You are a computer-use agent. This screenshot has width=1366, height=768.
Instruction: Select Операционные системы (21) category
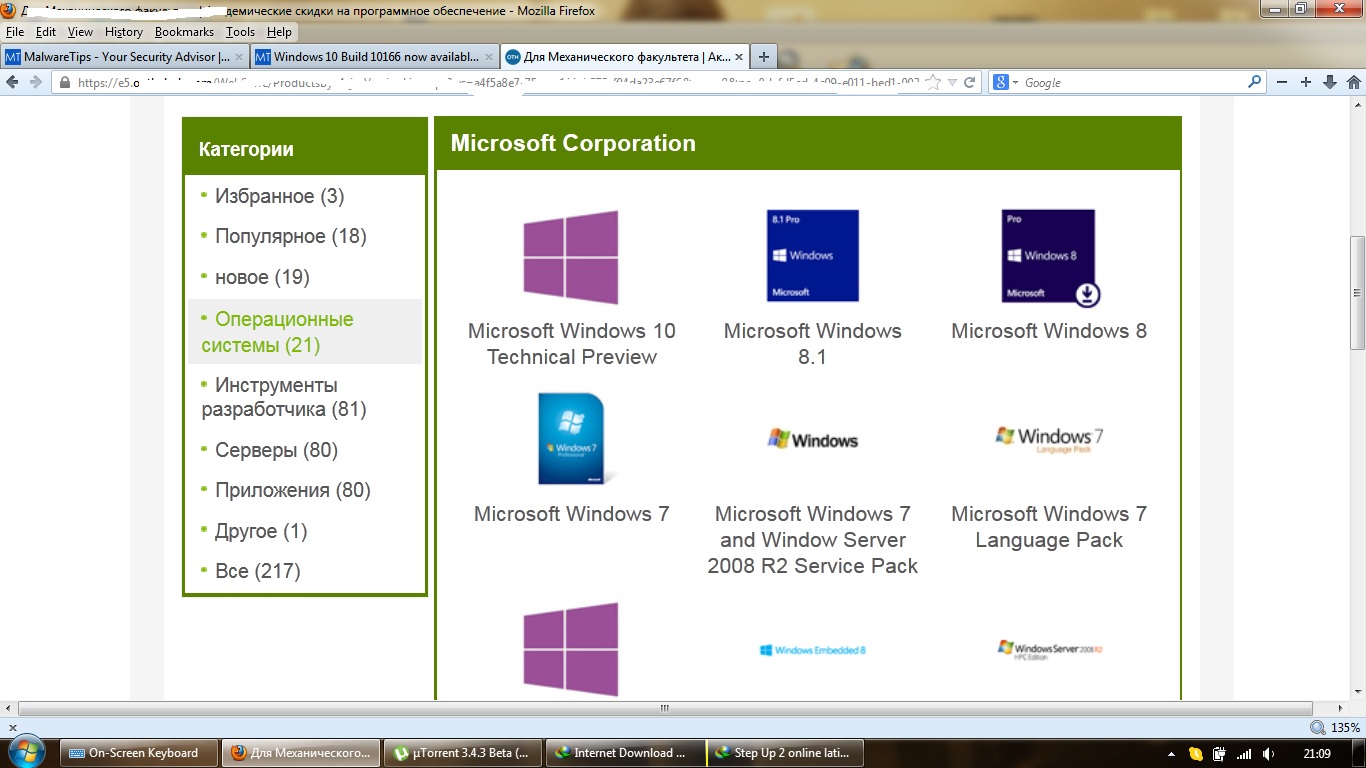[305, 332]
